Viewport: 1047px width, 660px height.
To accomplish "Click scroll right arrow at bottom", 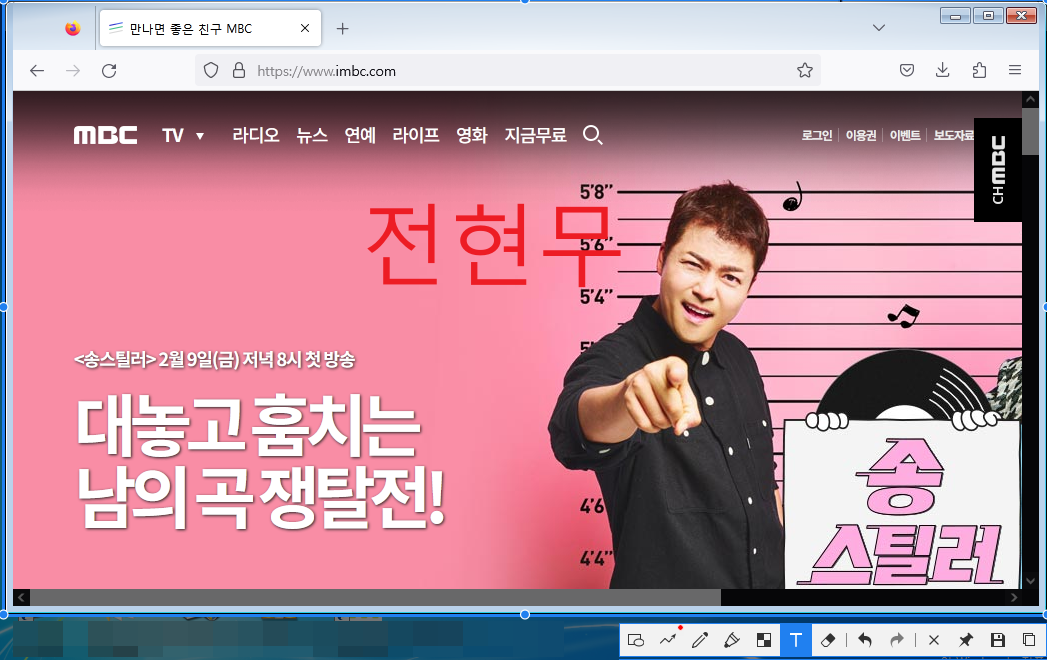I will (x=1014, y=597).
